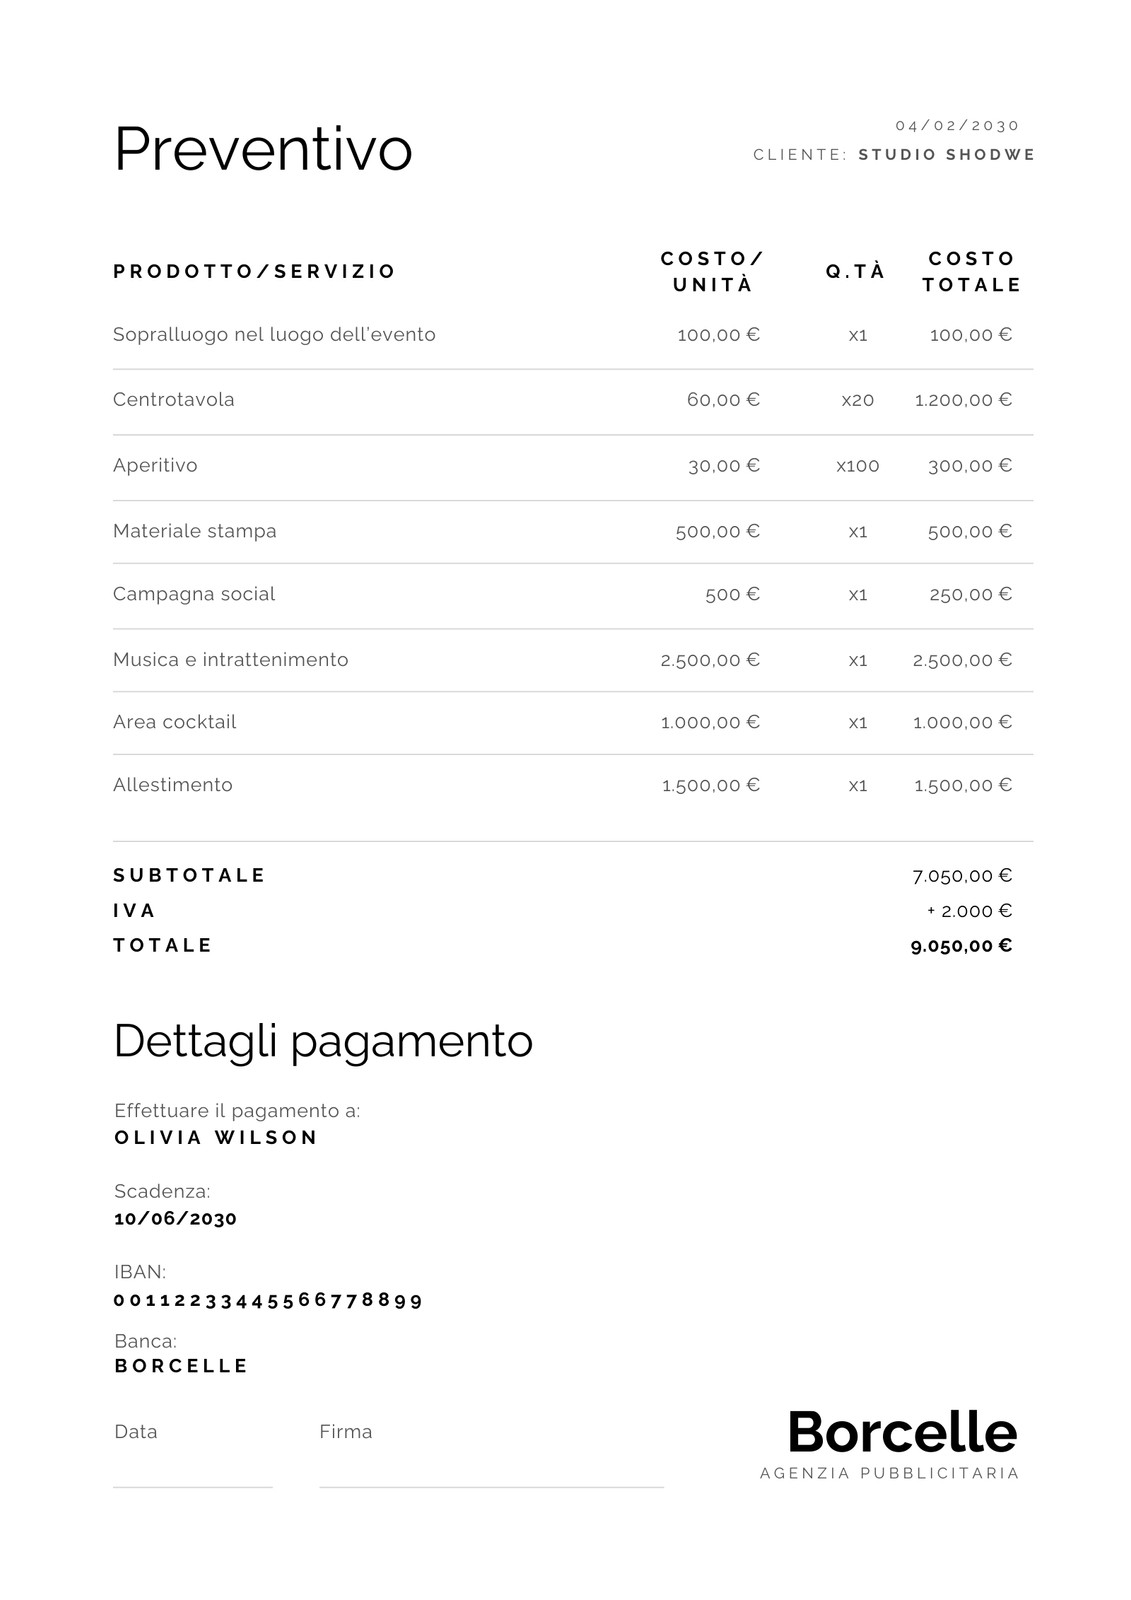
Task: Click the Borcelle logo
Action: (x=902, y=1444)
